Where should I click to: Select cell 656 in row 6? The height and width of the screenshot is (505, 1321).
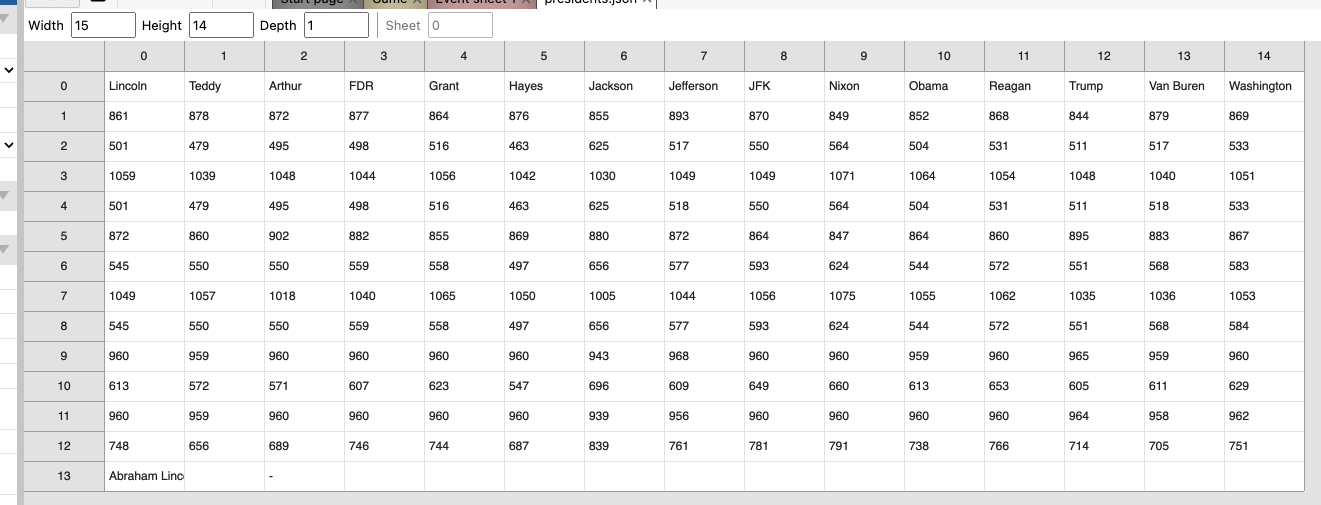(x=624, y=266)
